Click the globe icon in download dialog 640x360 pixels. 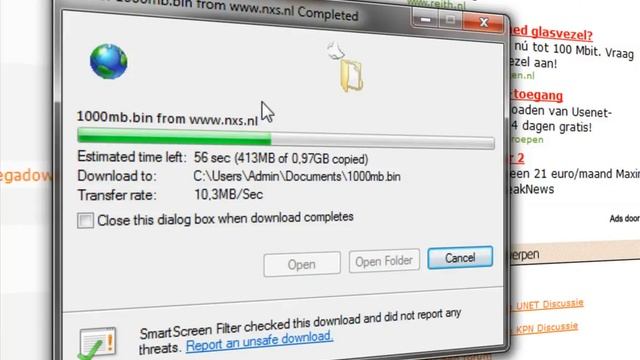click(109, 61)
